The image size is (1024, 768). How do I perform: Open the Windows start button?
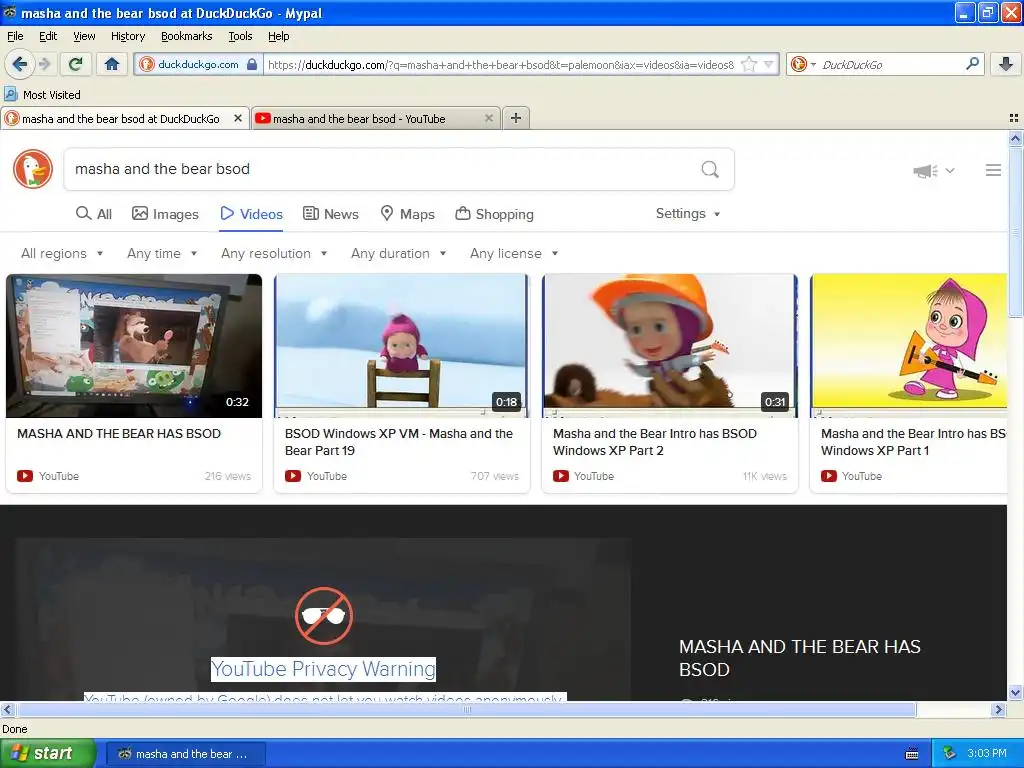click(48, 754)
